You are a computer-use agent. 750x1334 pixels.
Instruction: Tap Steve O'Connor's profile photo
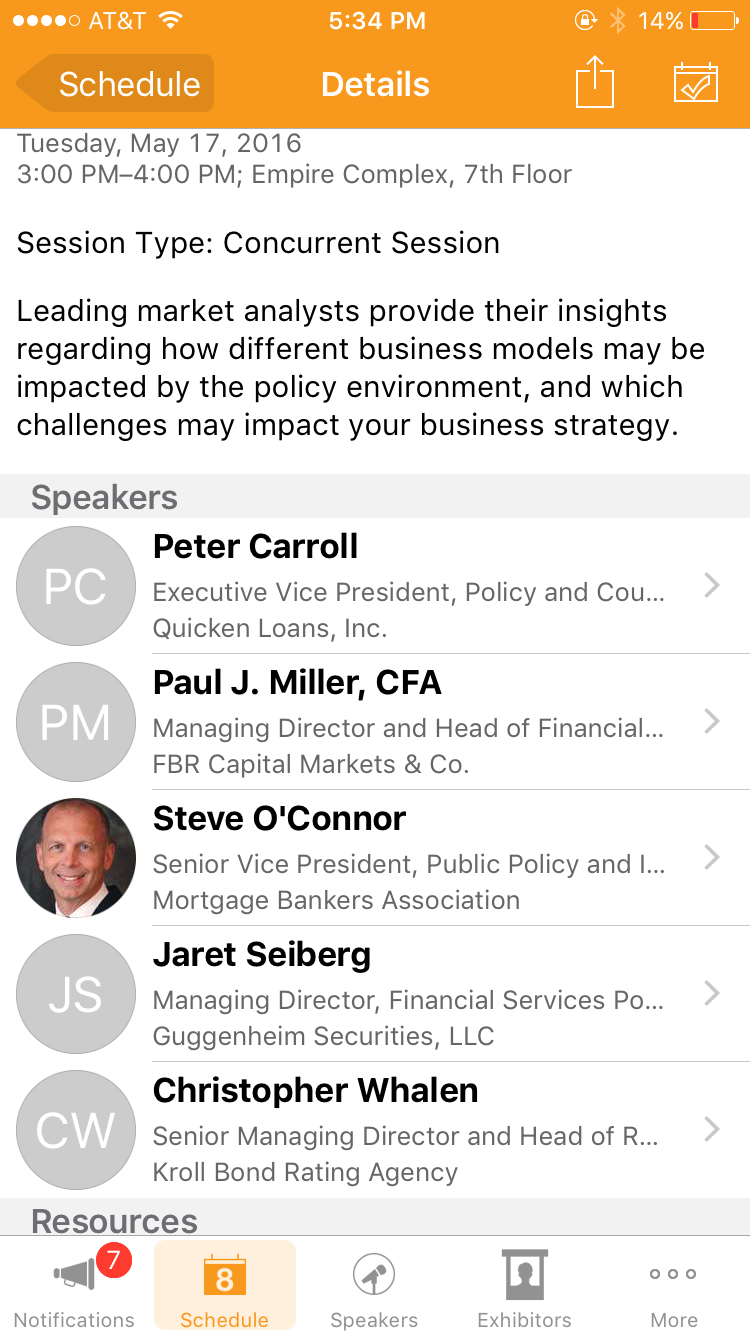(x=76, y=858)
